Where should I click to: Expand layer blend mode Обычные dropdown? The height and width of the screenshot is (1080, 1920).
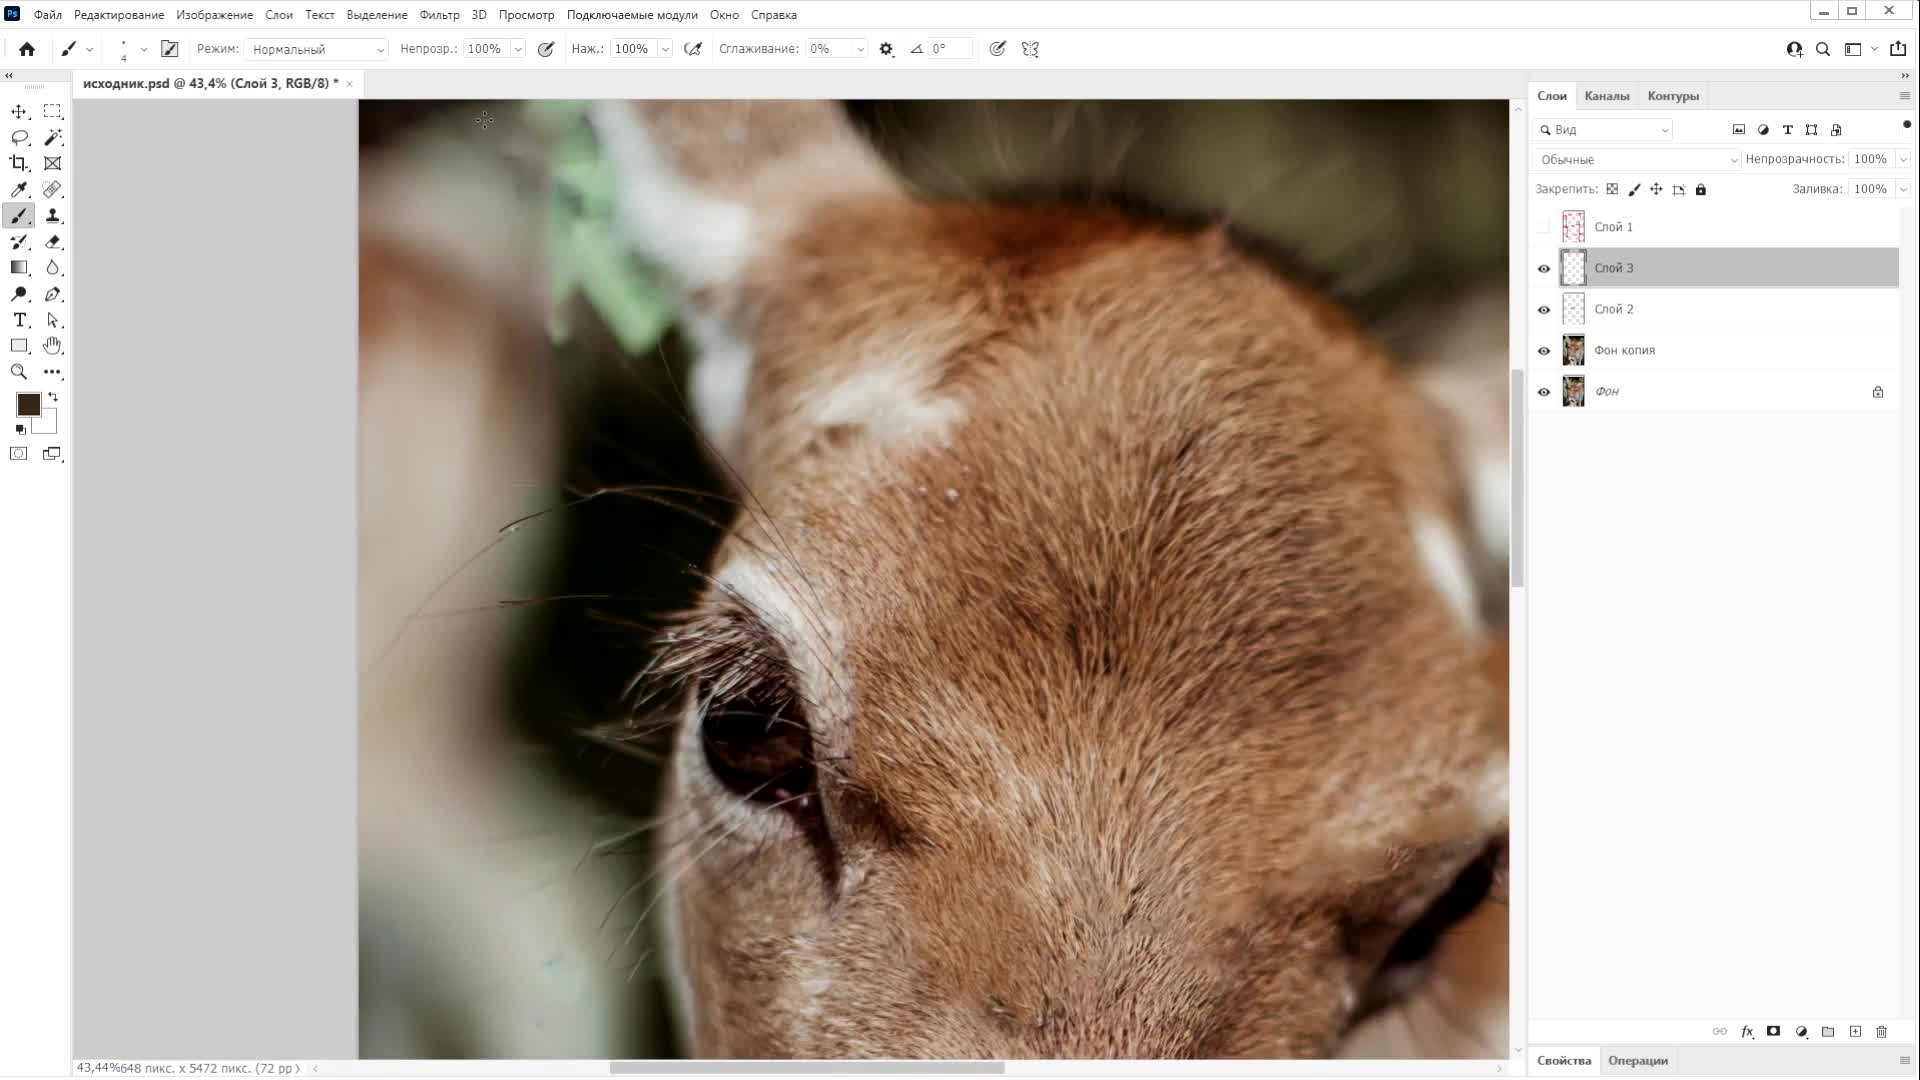coord(1637,160)
